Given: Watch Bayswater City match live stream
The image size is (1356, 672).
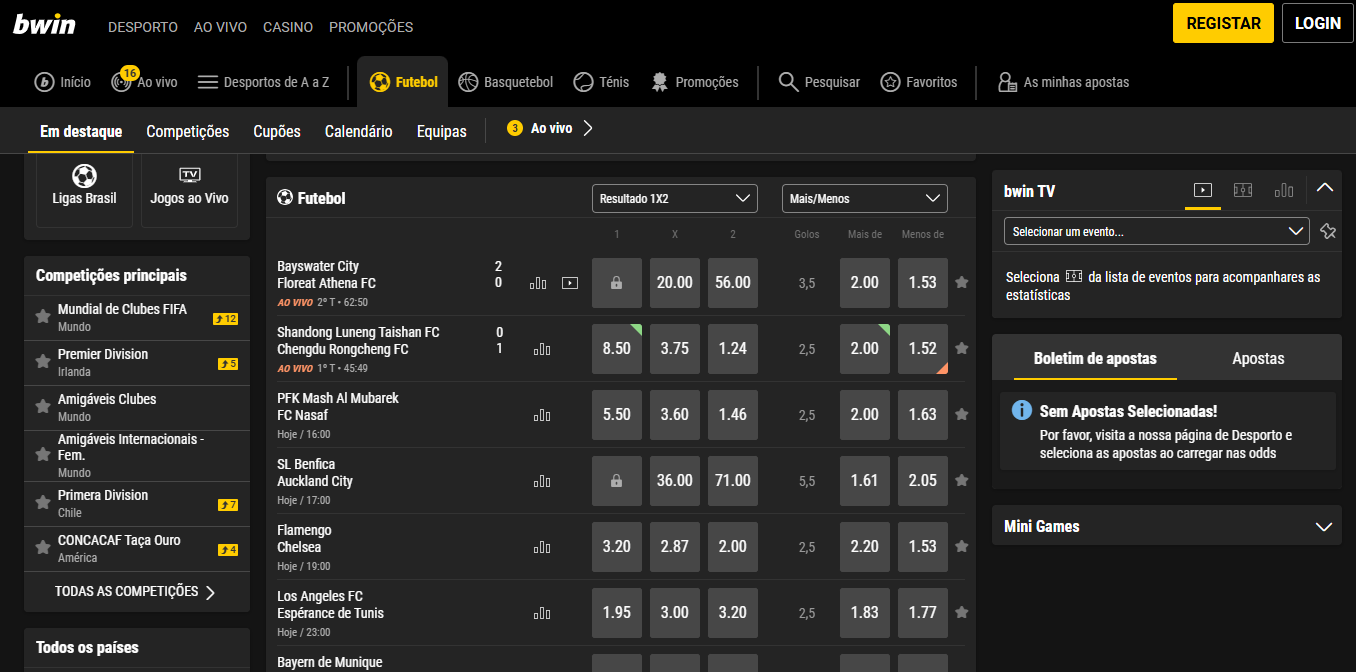Looking at the screenshot, I should click(570, 283).
